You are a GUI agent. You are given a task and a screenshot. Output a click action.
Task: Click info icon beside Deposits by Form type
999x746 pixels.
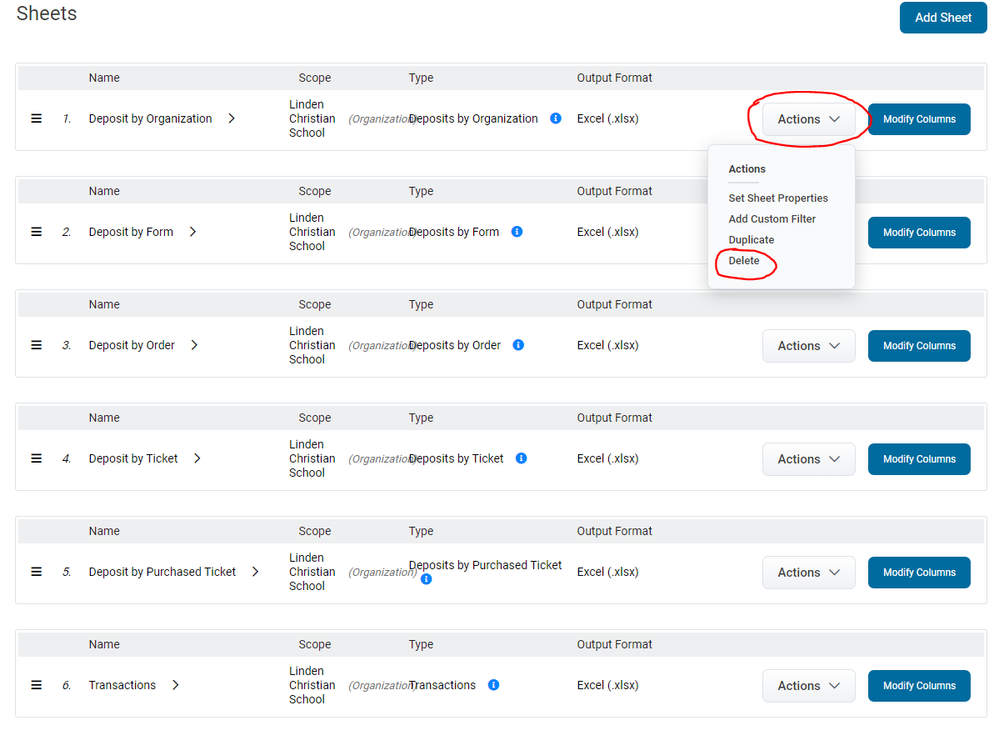click(x=517, y=232)
